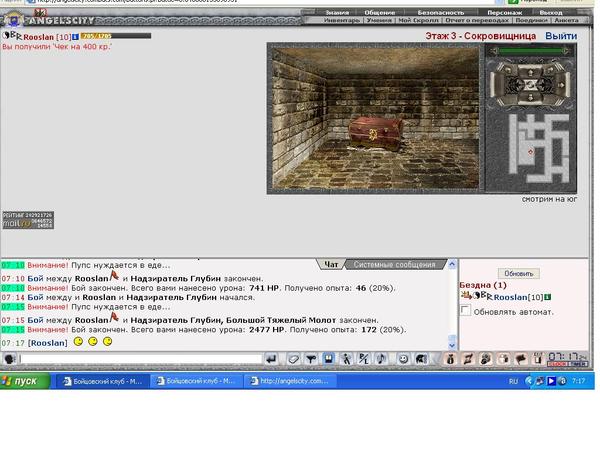Click the clock and sound widget showing 07:17
Viewport: 600px width, 450px height.
[567, 359]
